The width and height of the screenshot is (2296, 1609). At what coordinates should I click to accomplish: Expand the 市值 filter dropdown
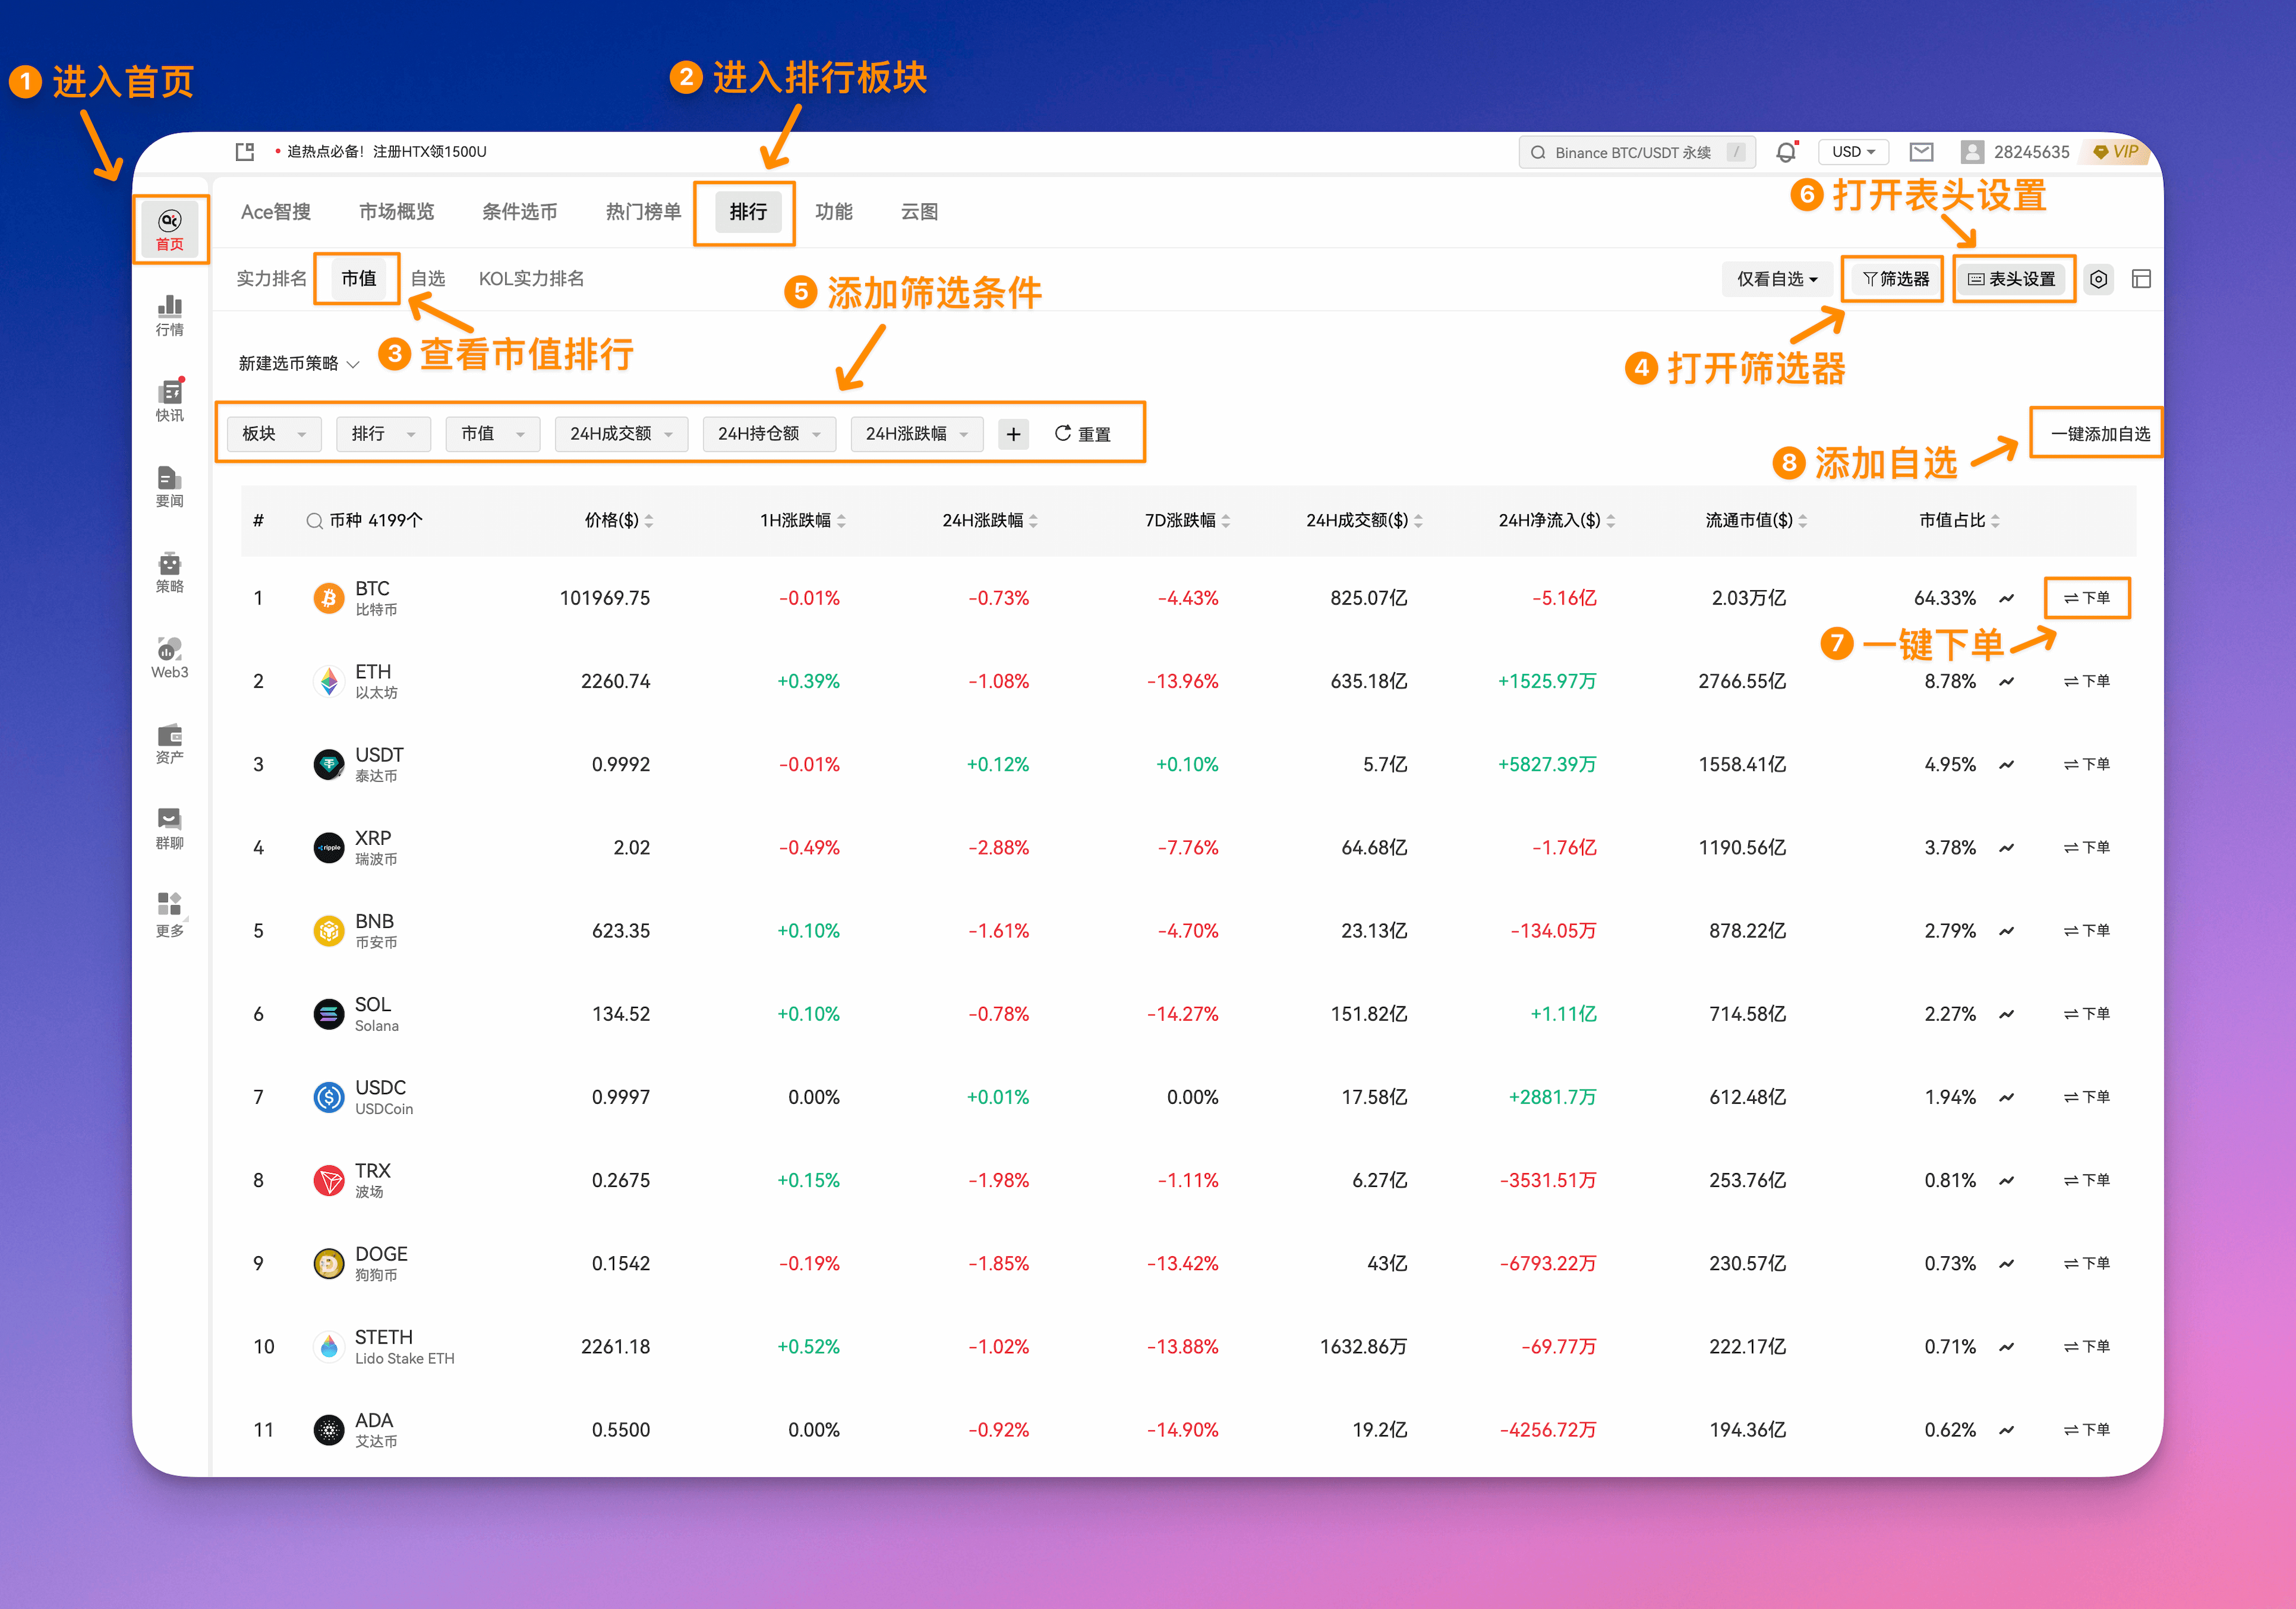[492, 434]
